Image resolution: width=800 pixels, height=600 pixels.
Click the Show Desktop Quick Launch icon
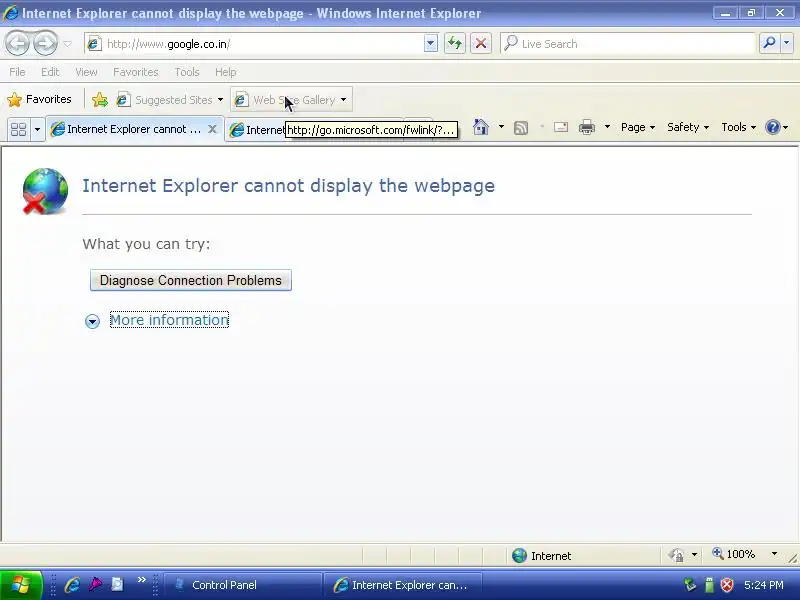coord(117,584)
